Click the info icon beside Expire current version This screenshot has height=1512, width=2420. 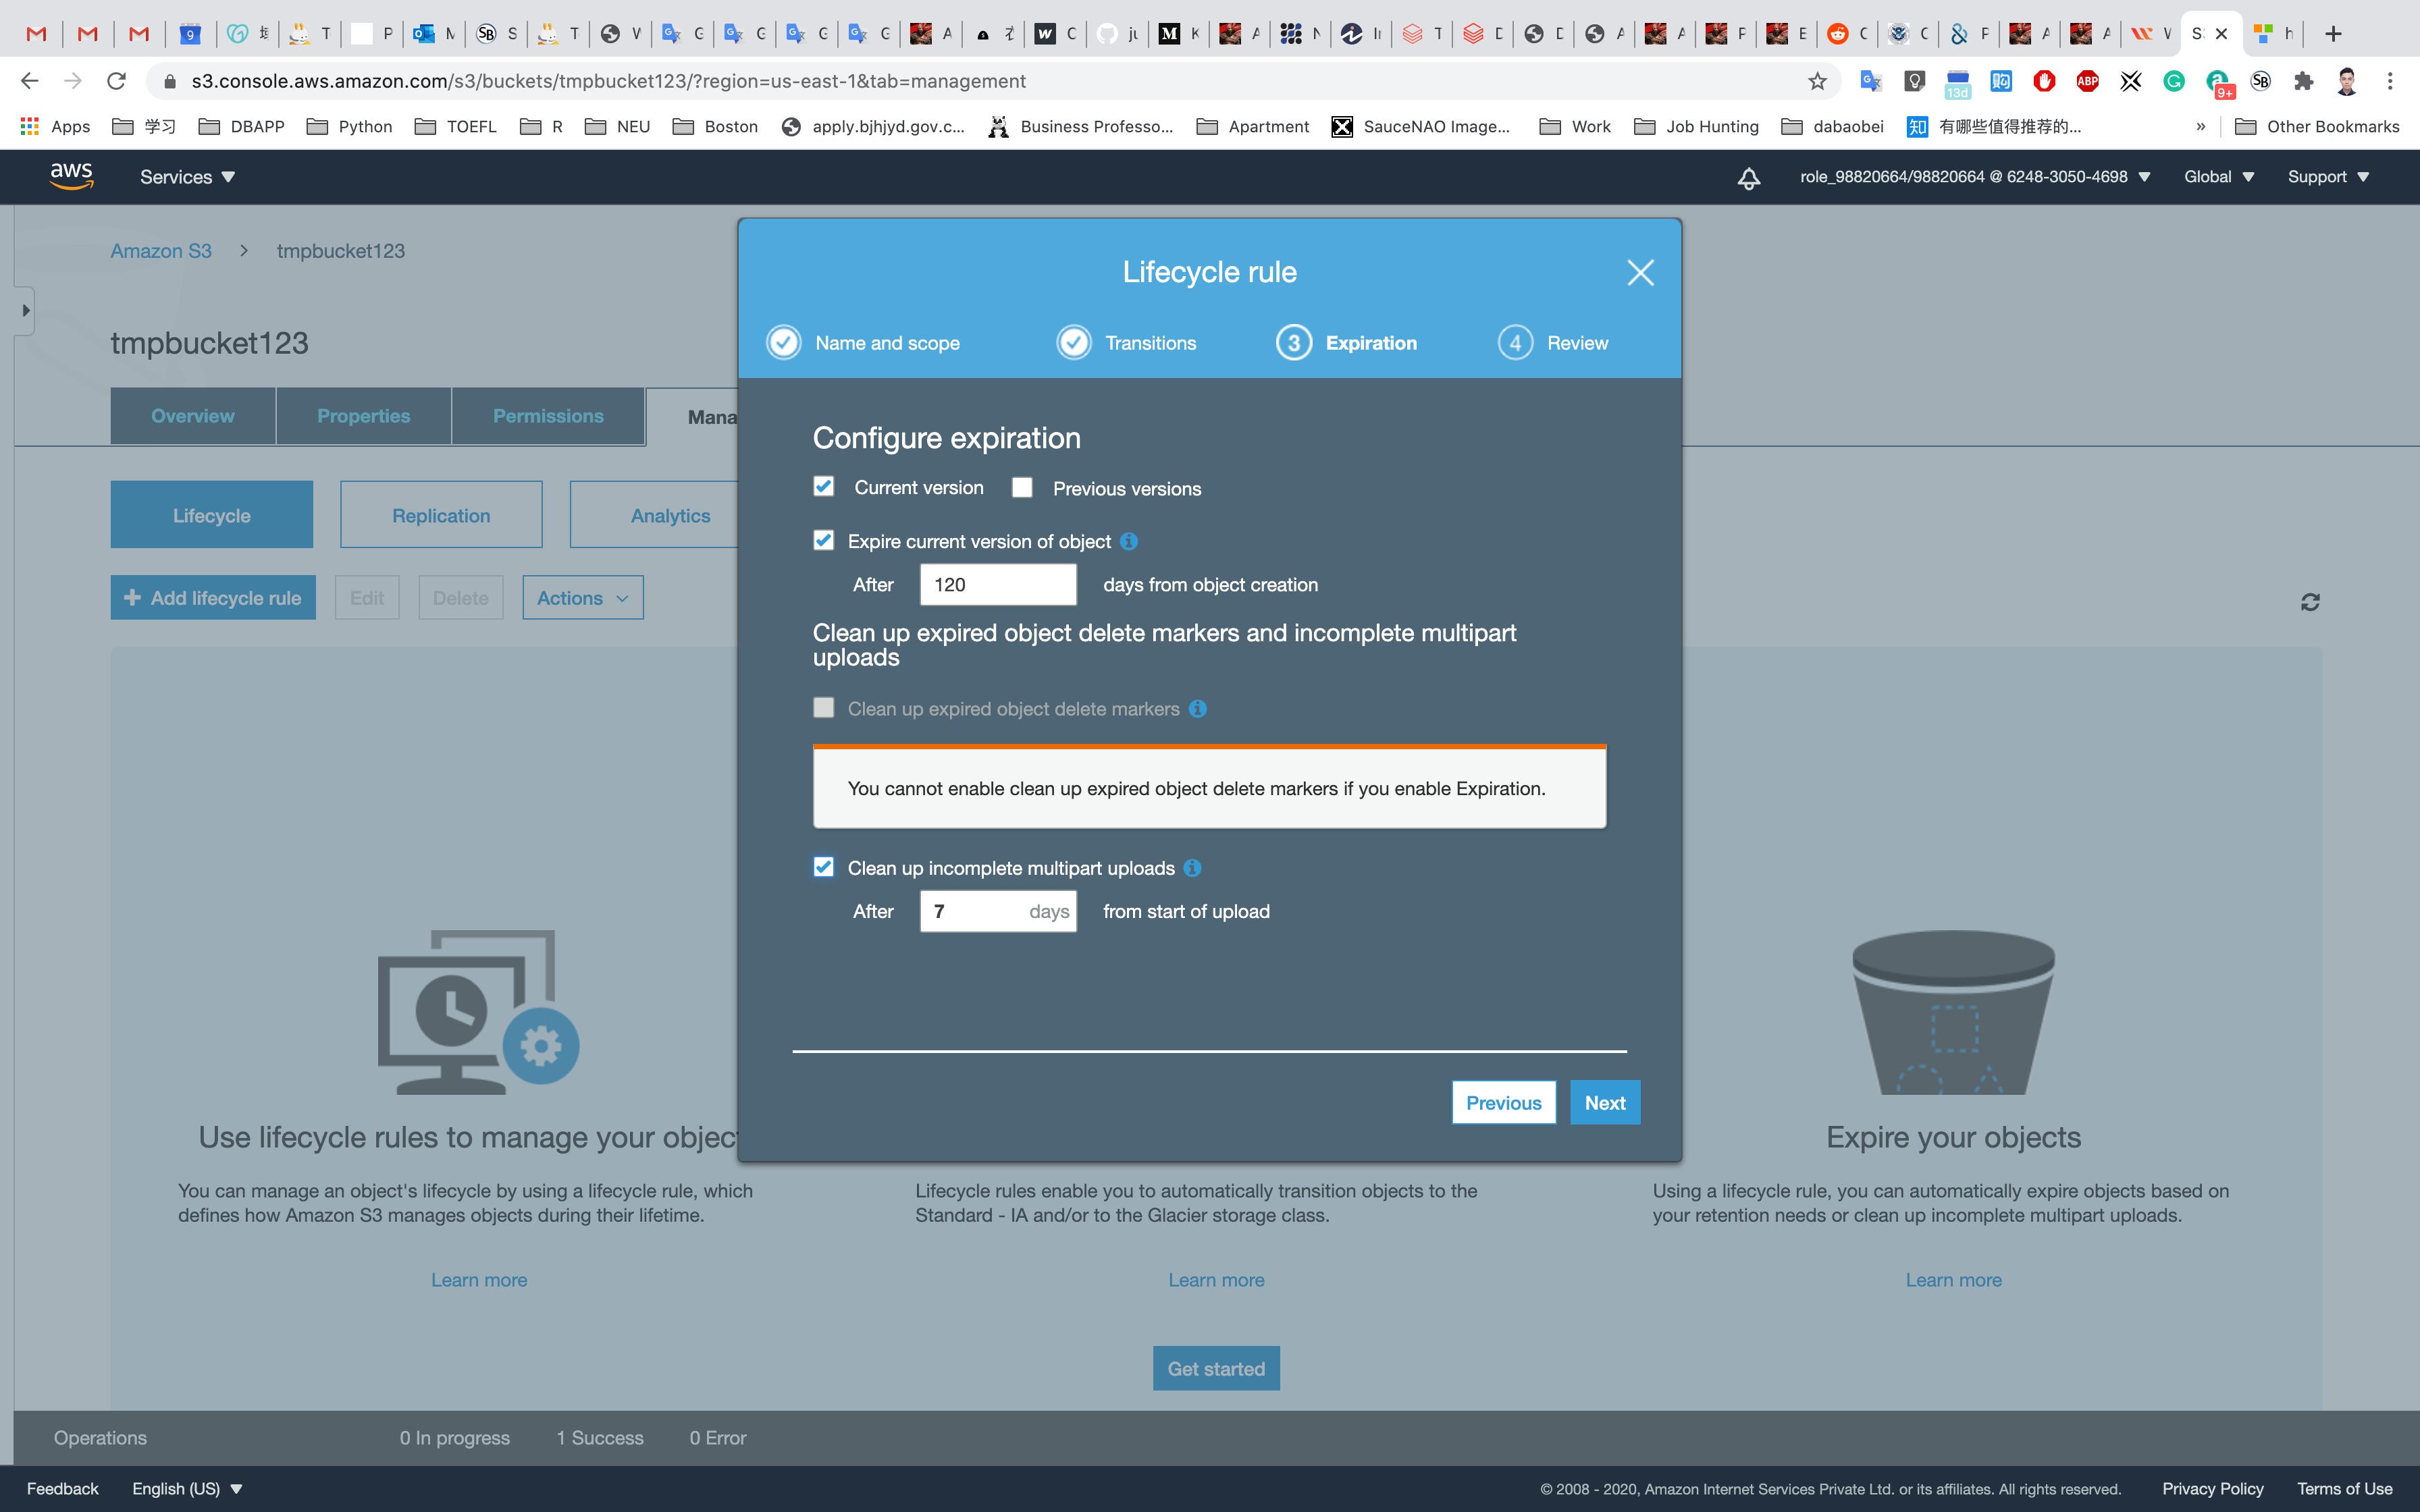pos(1129,541)
